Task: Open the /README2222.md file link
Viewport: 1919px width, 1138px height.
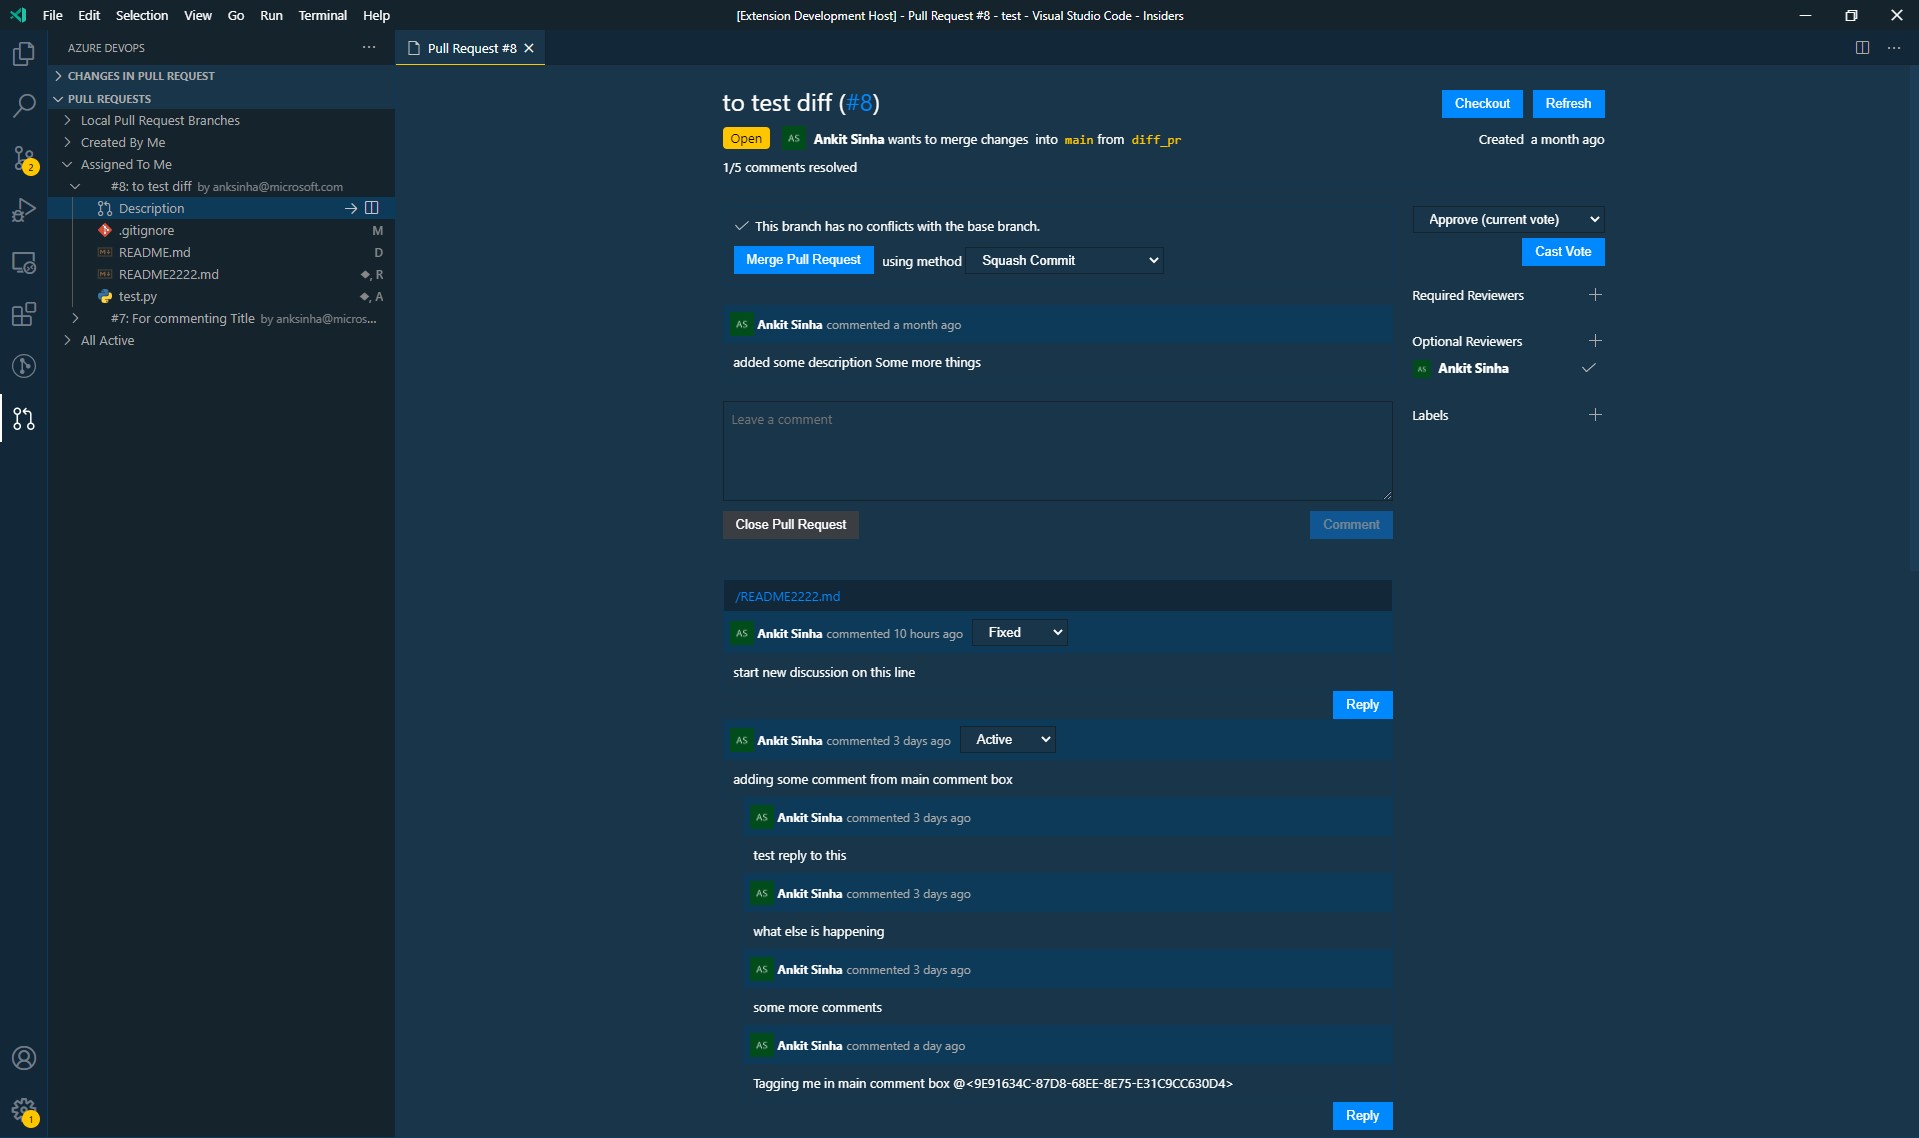Action: click(x=787, y=596)
